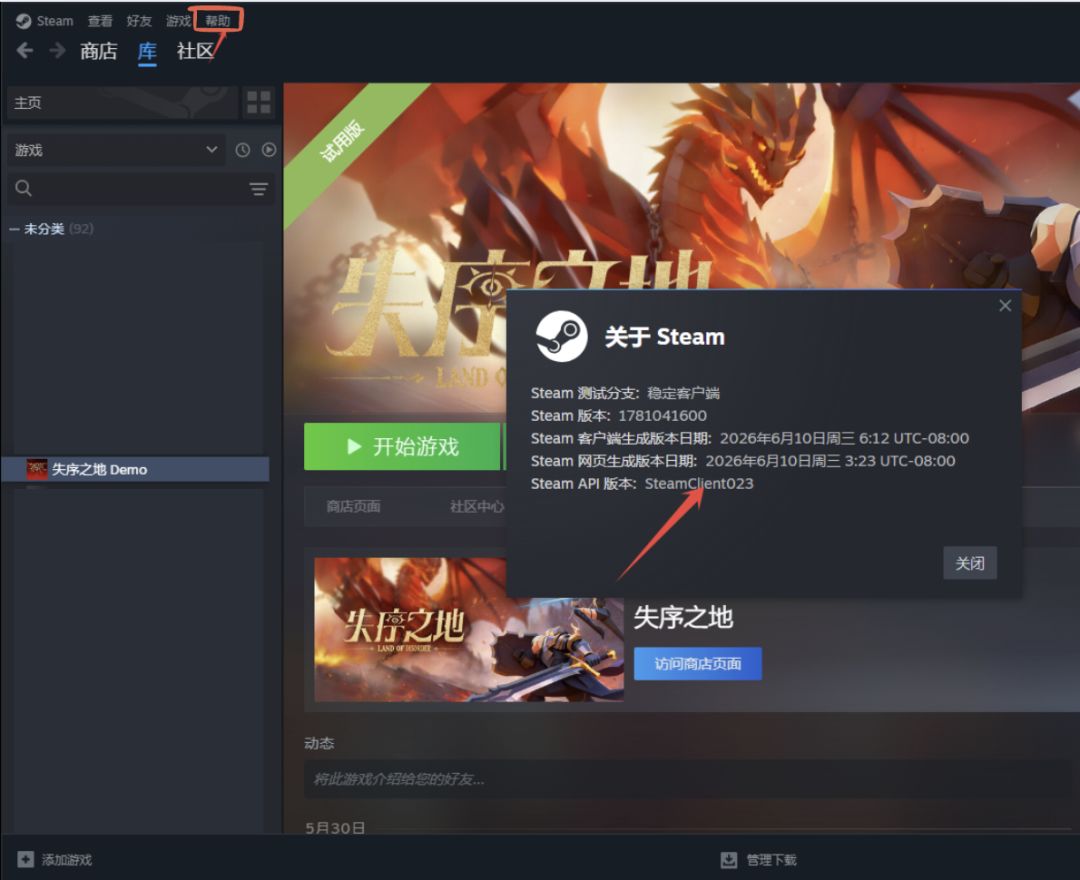Open the 好友 menu

(x=139, y=21)
